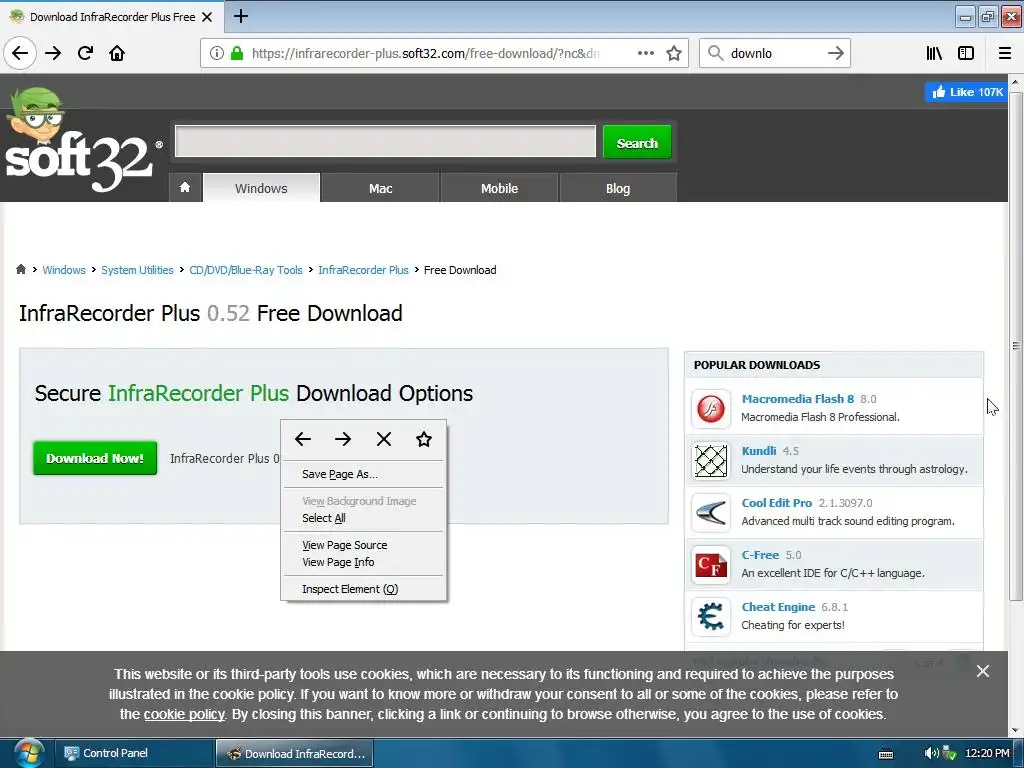
Task: Click the context menu Back arrow
Action: coord(302,439)
